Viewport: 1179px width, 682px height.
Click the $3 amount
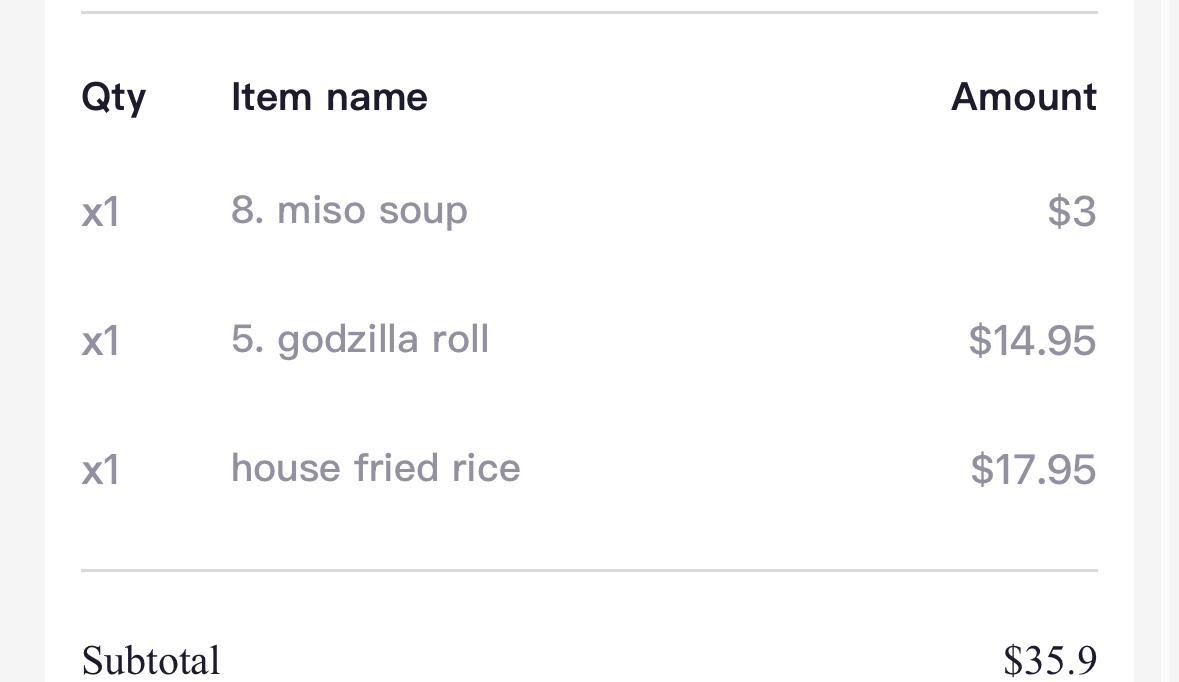[x=1071, y=212]
